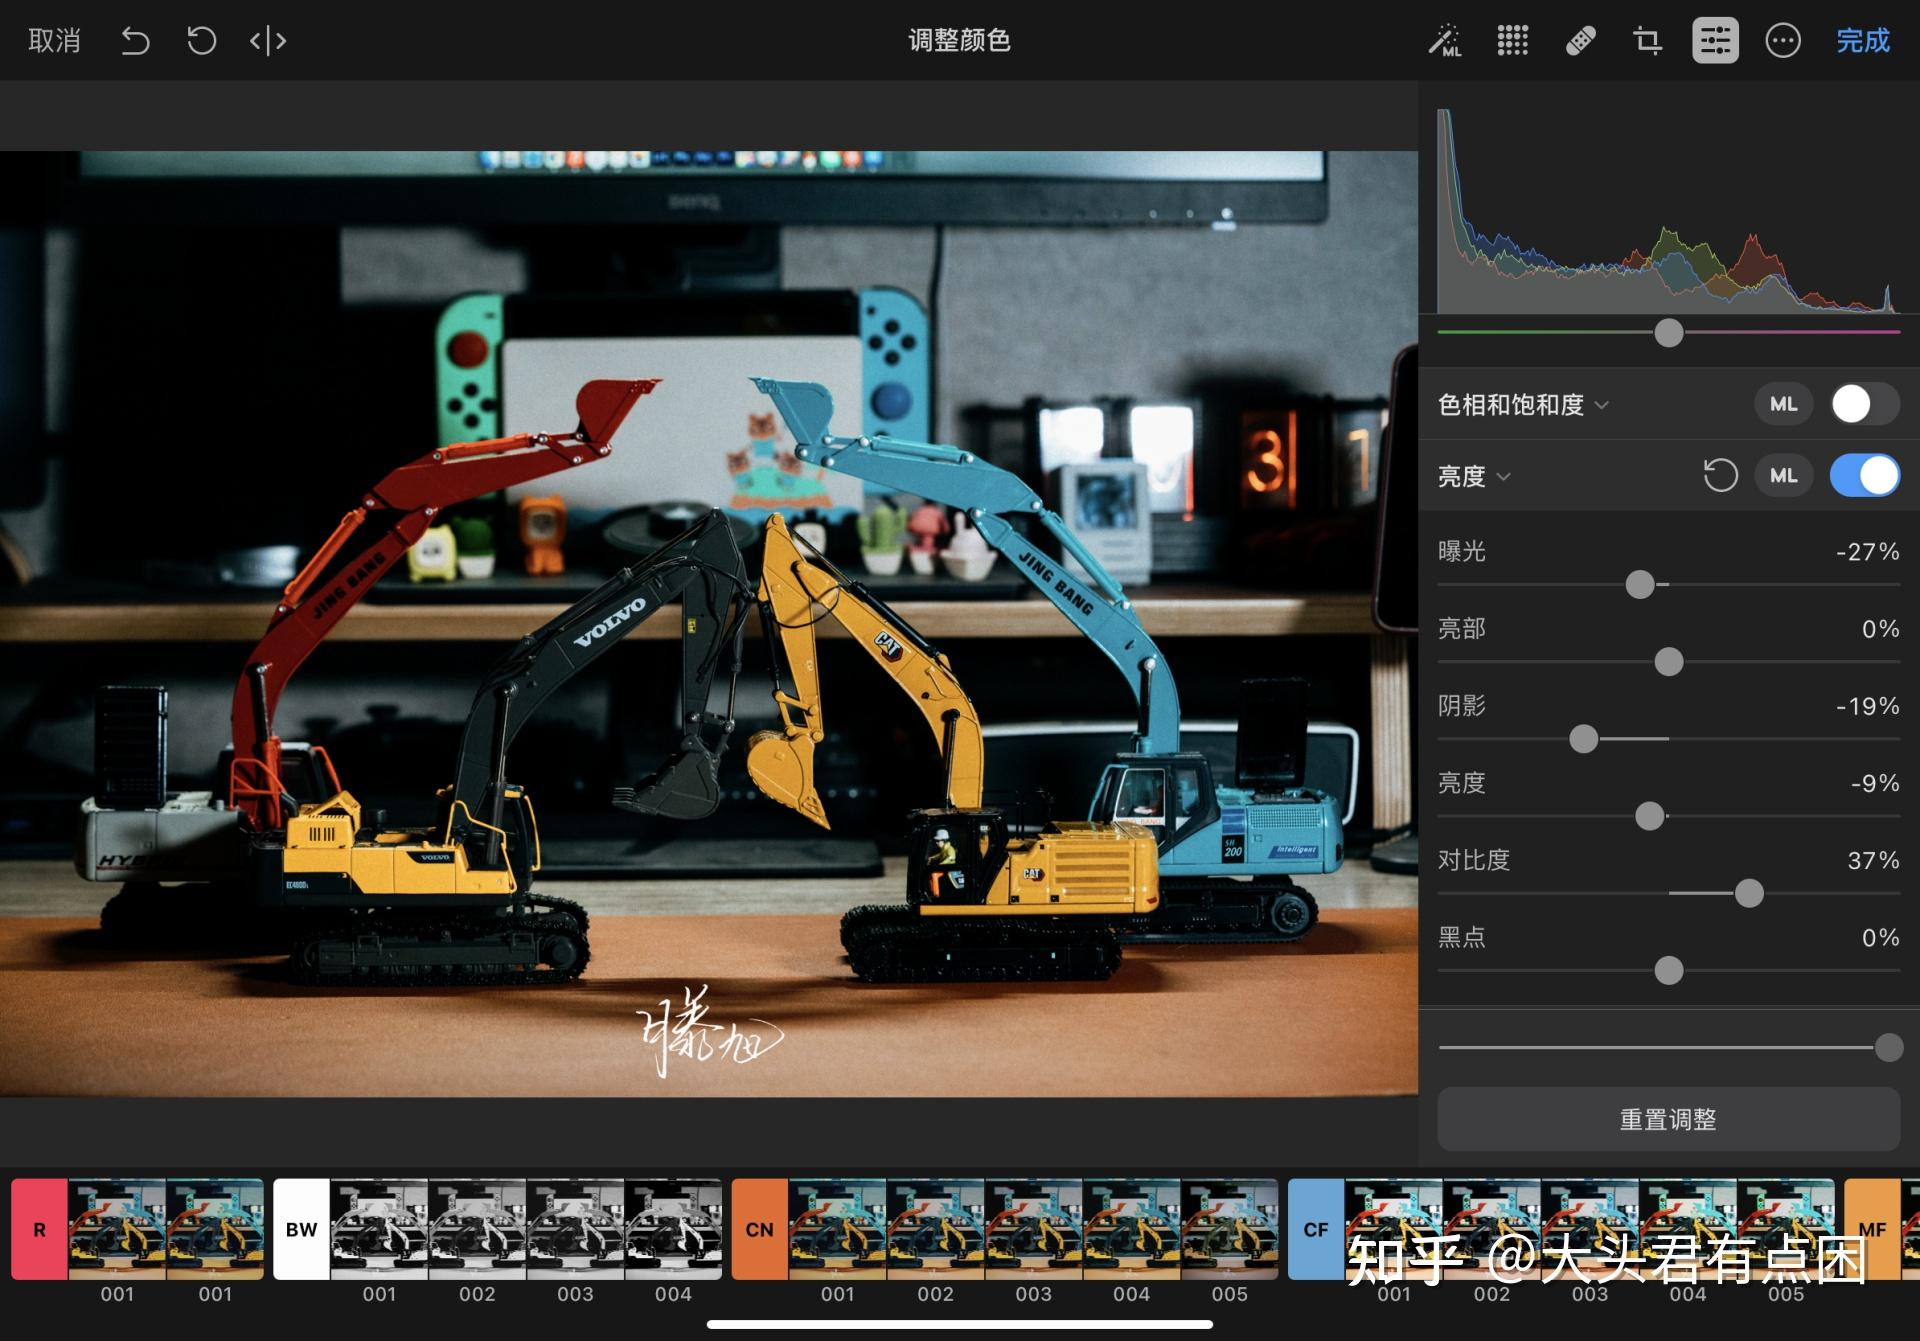Tap the revert circular arrow icon
1920x1341 pixels.
click(x=201, y=41)
